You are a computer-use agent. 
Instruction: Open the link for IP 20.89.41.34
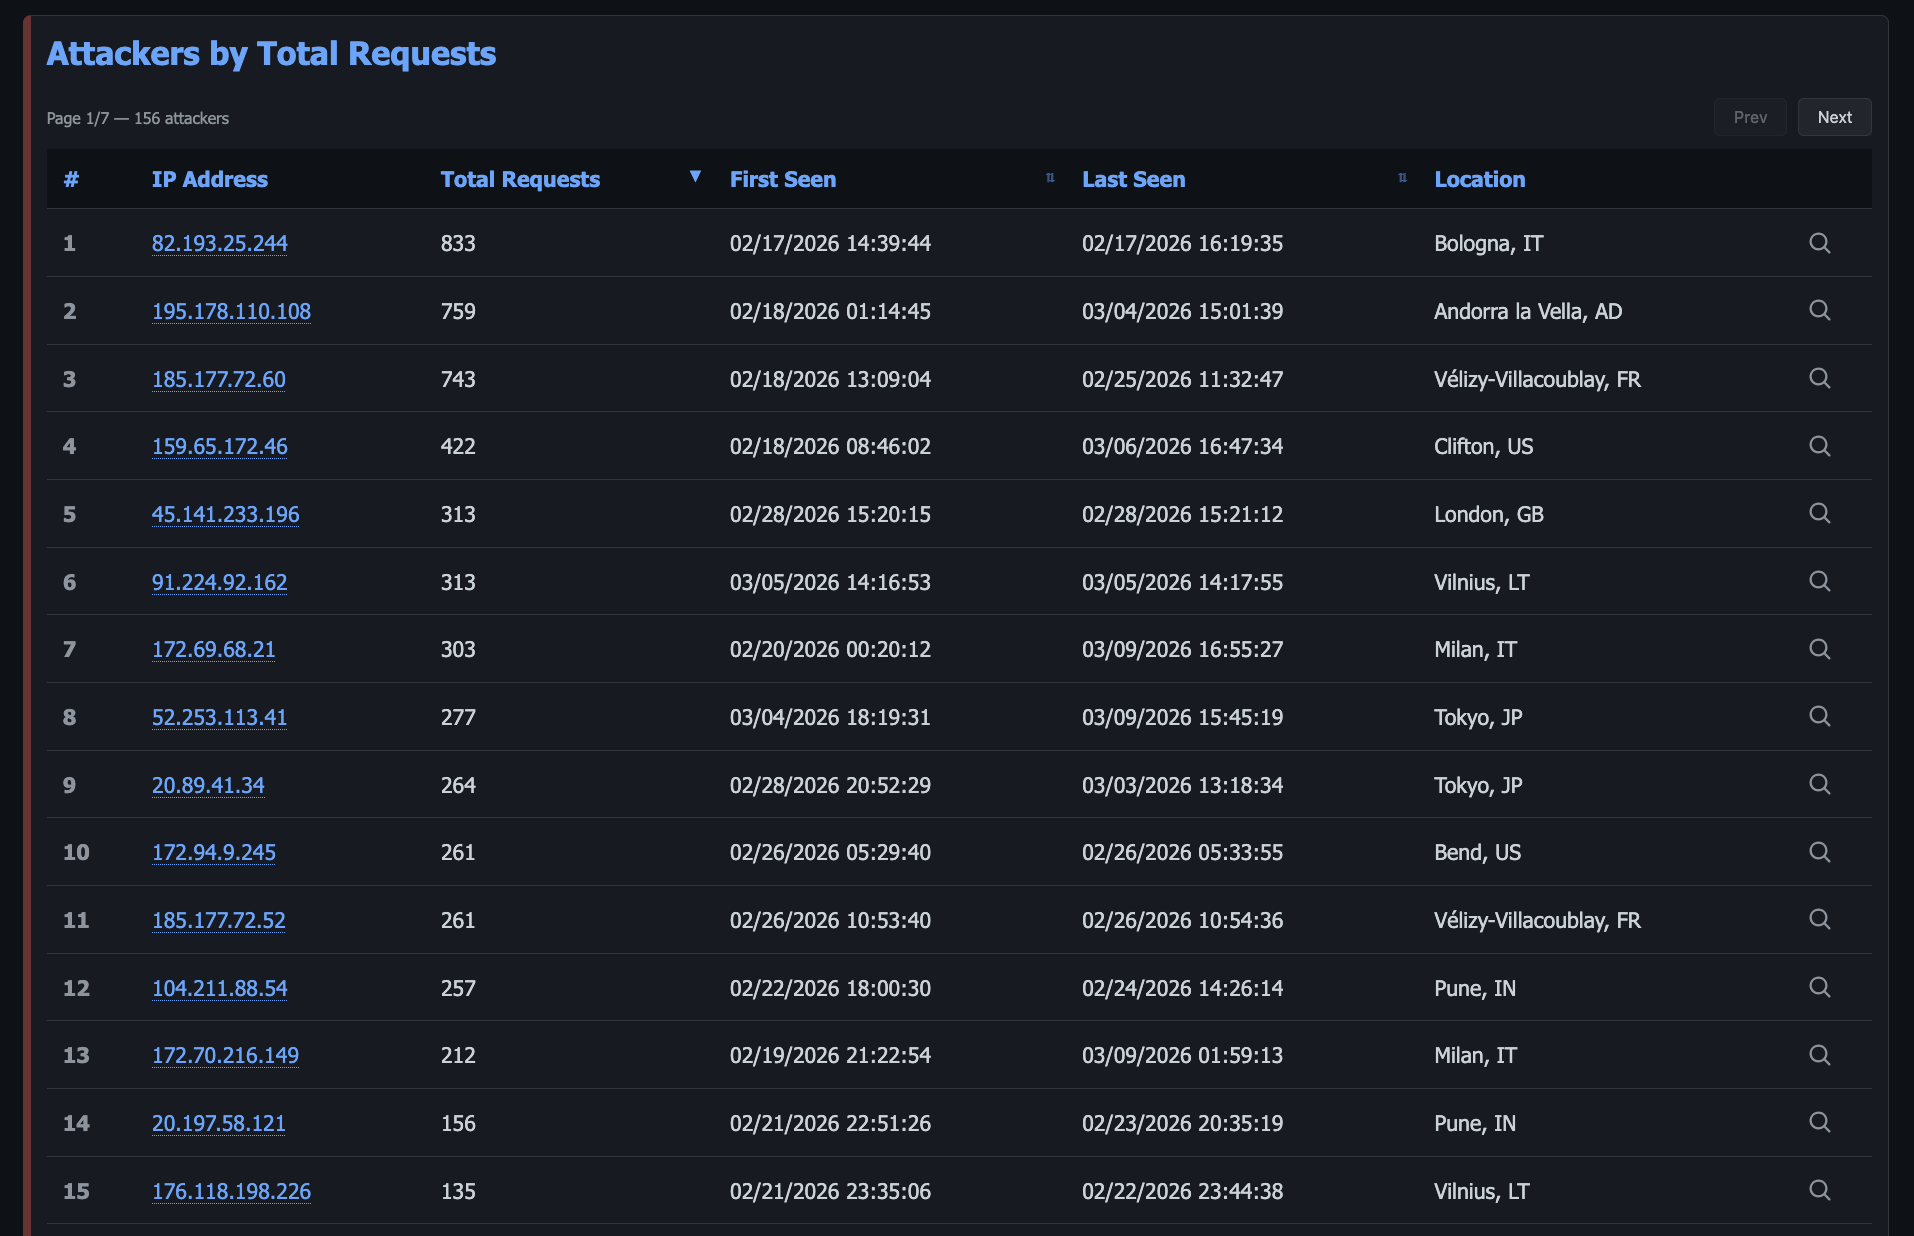[x=207, y=785]
